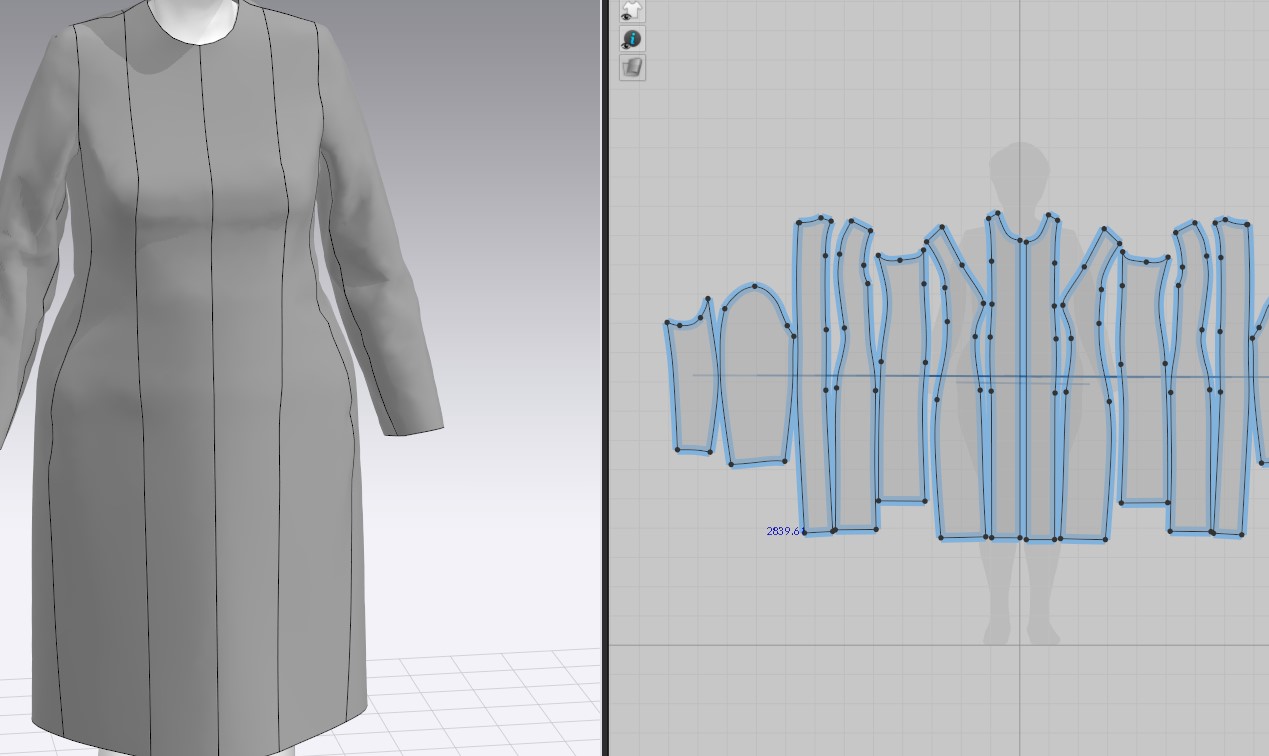Click the avatar's neck in the 3D view
The image size is (1269, 756).
coord(195,15)
